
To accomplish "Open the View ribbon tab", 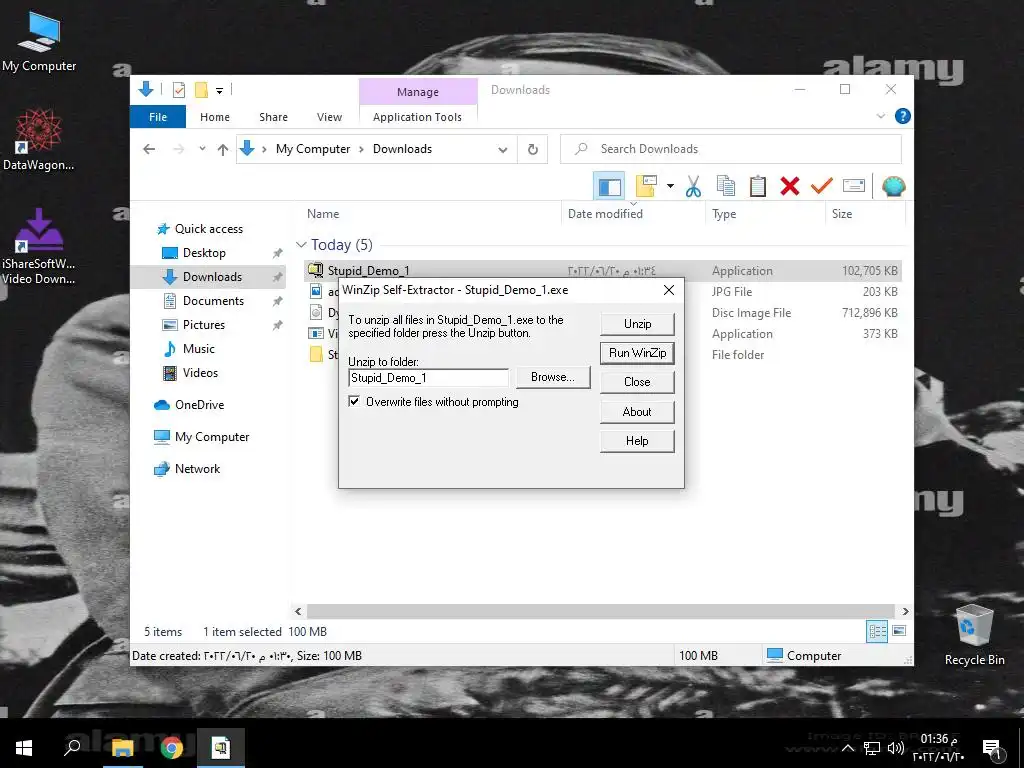I will [x=329, y=117].
